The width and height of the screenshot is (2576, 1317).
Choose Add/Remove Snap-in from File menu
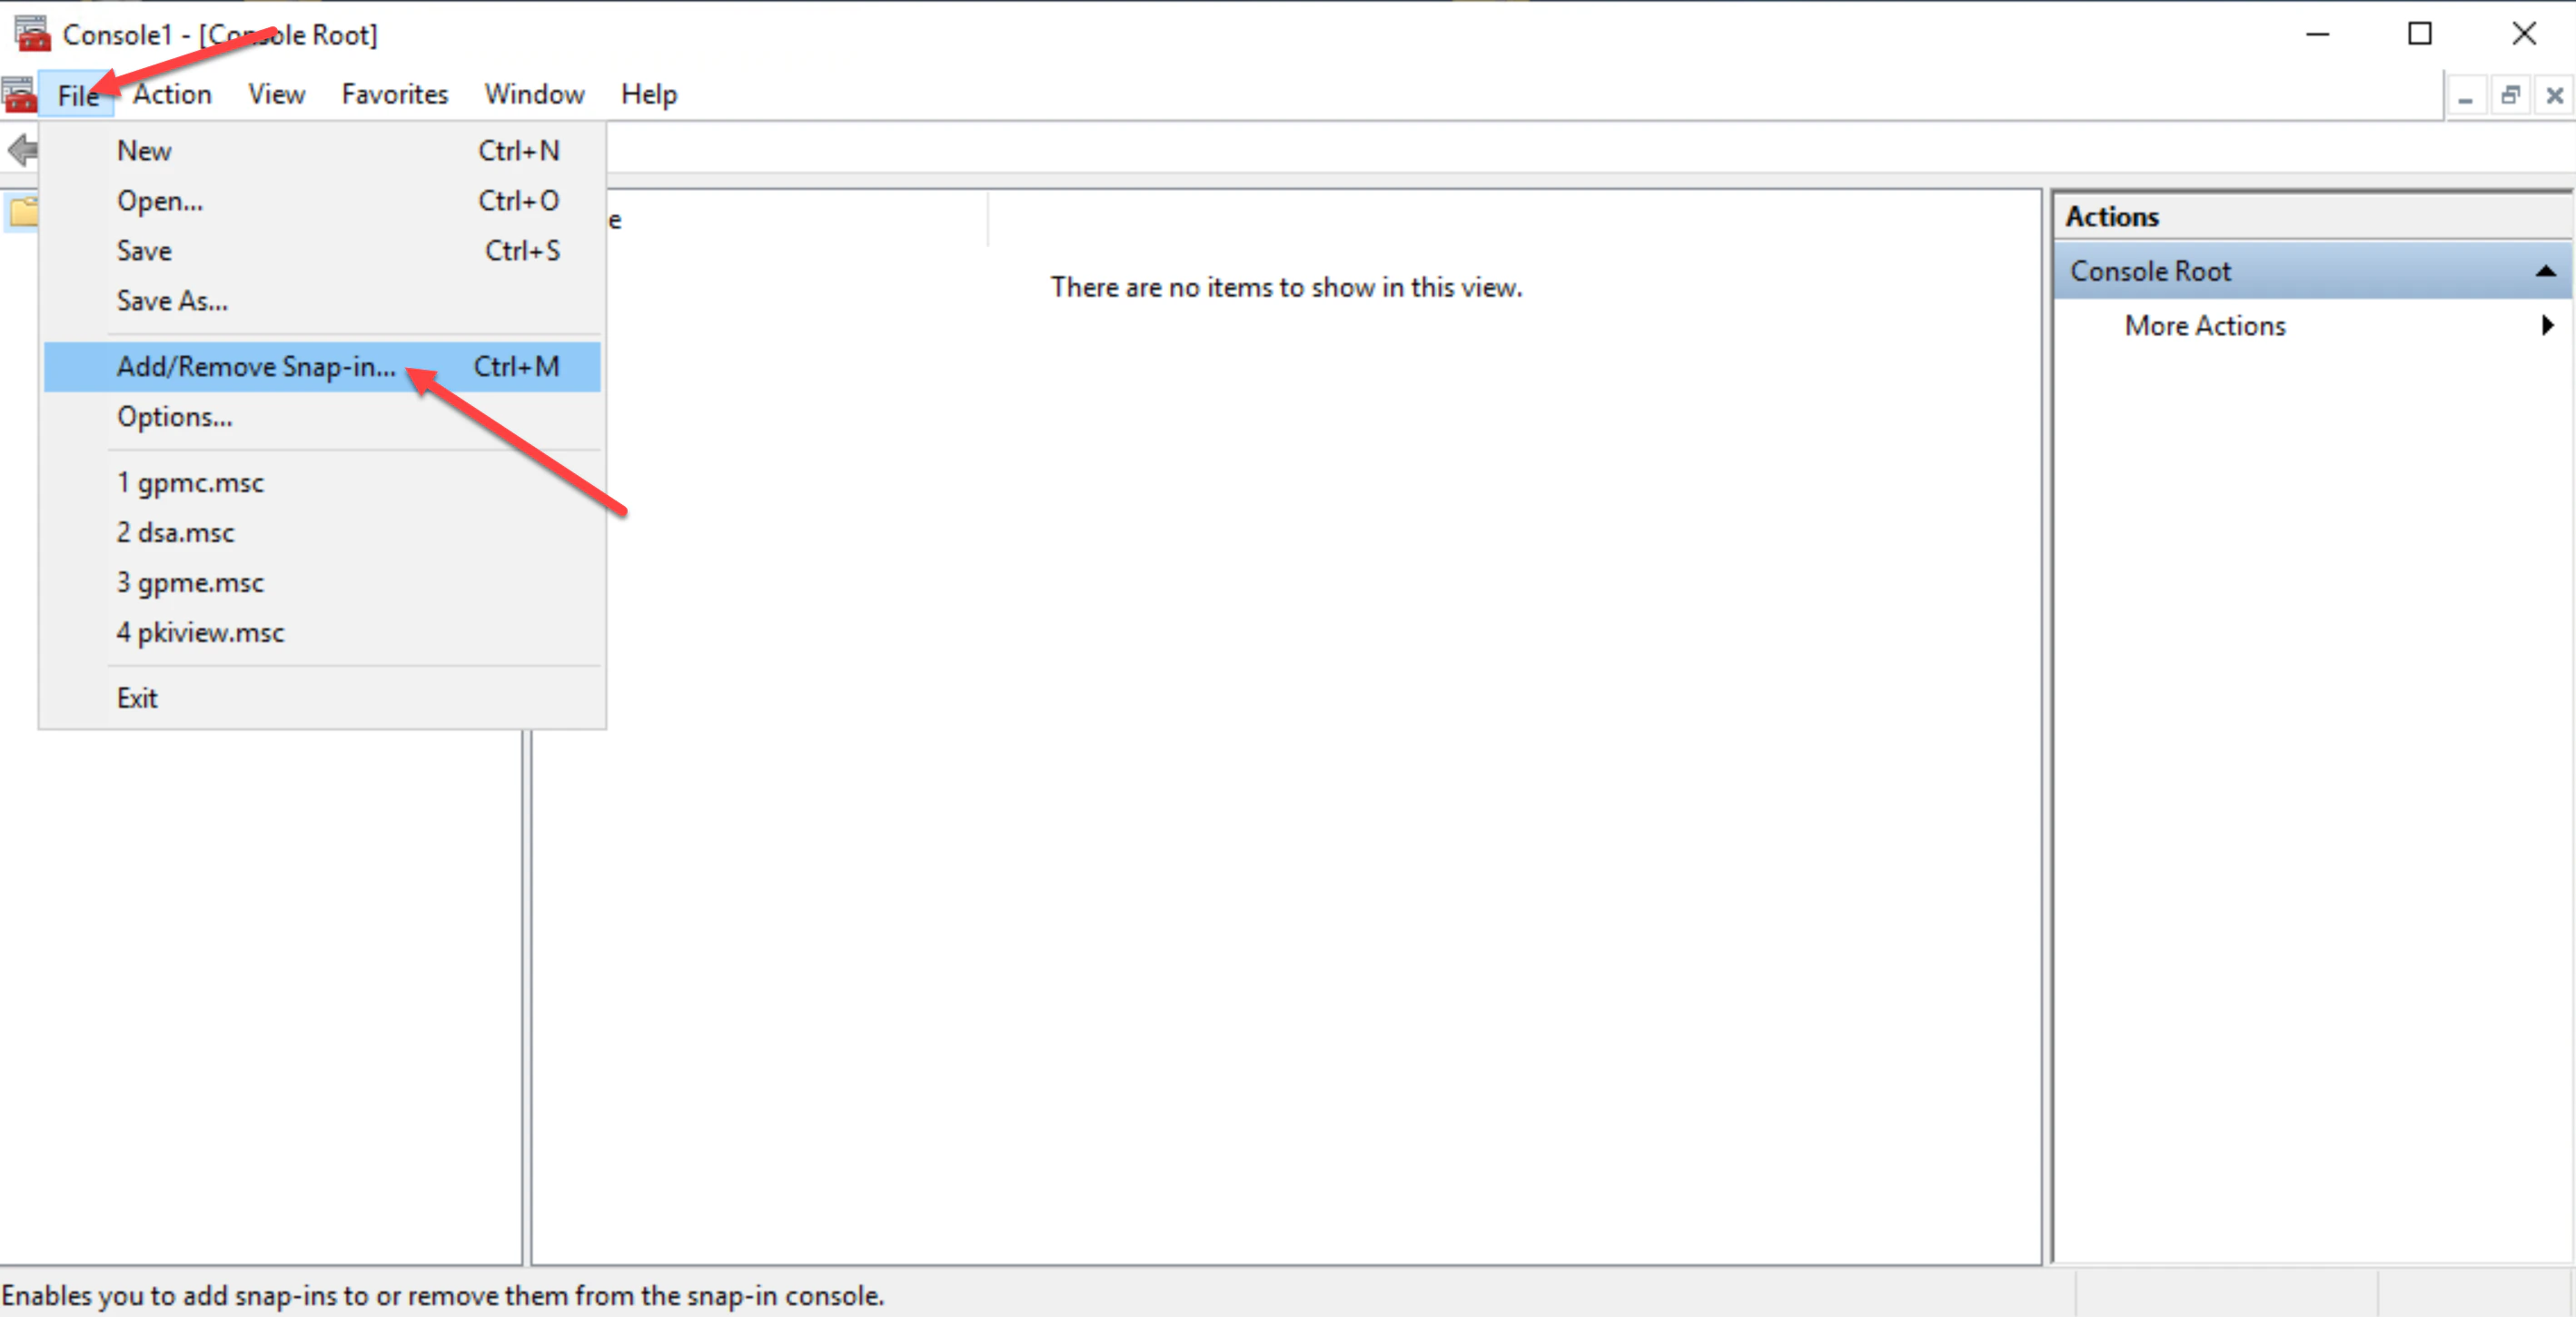pos(256,367)
